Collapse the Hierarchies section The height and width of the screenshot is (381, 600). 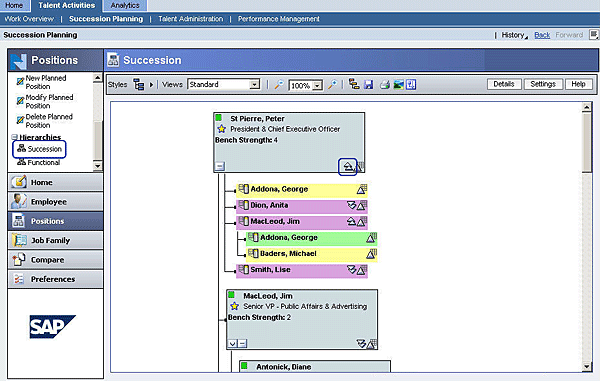point(15,137)
